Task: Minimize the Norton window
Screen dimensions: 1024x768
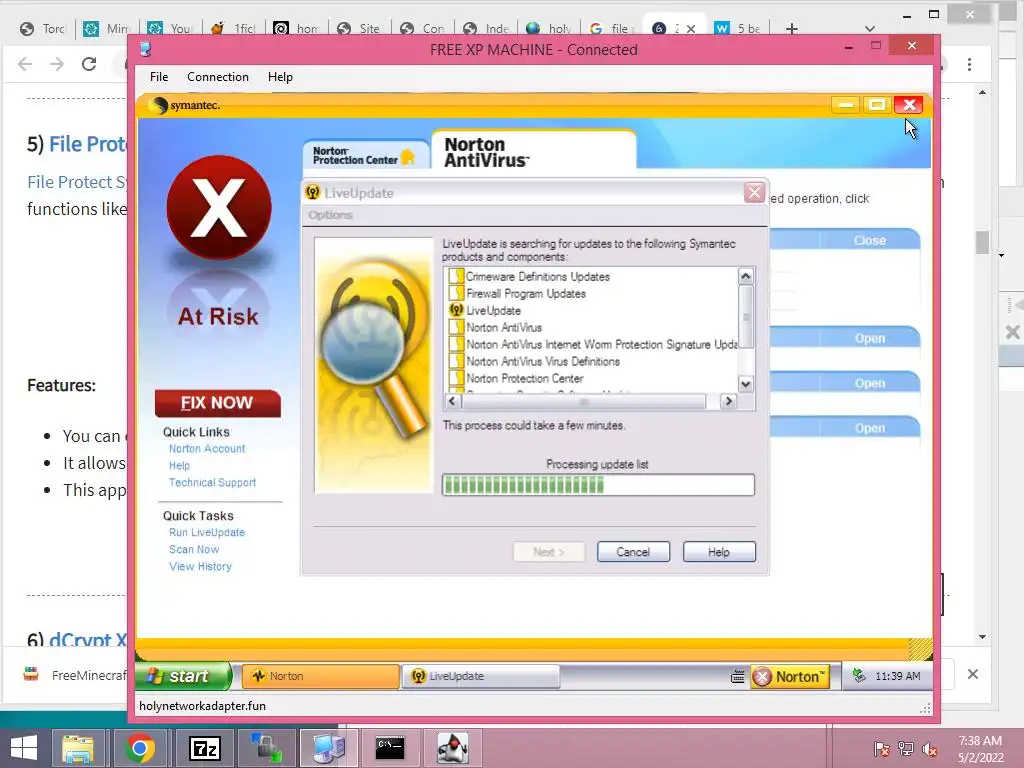Action: point(846,104)
